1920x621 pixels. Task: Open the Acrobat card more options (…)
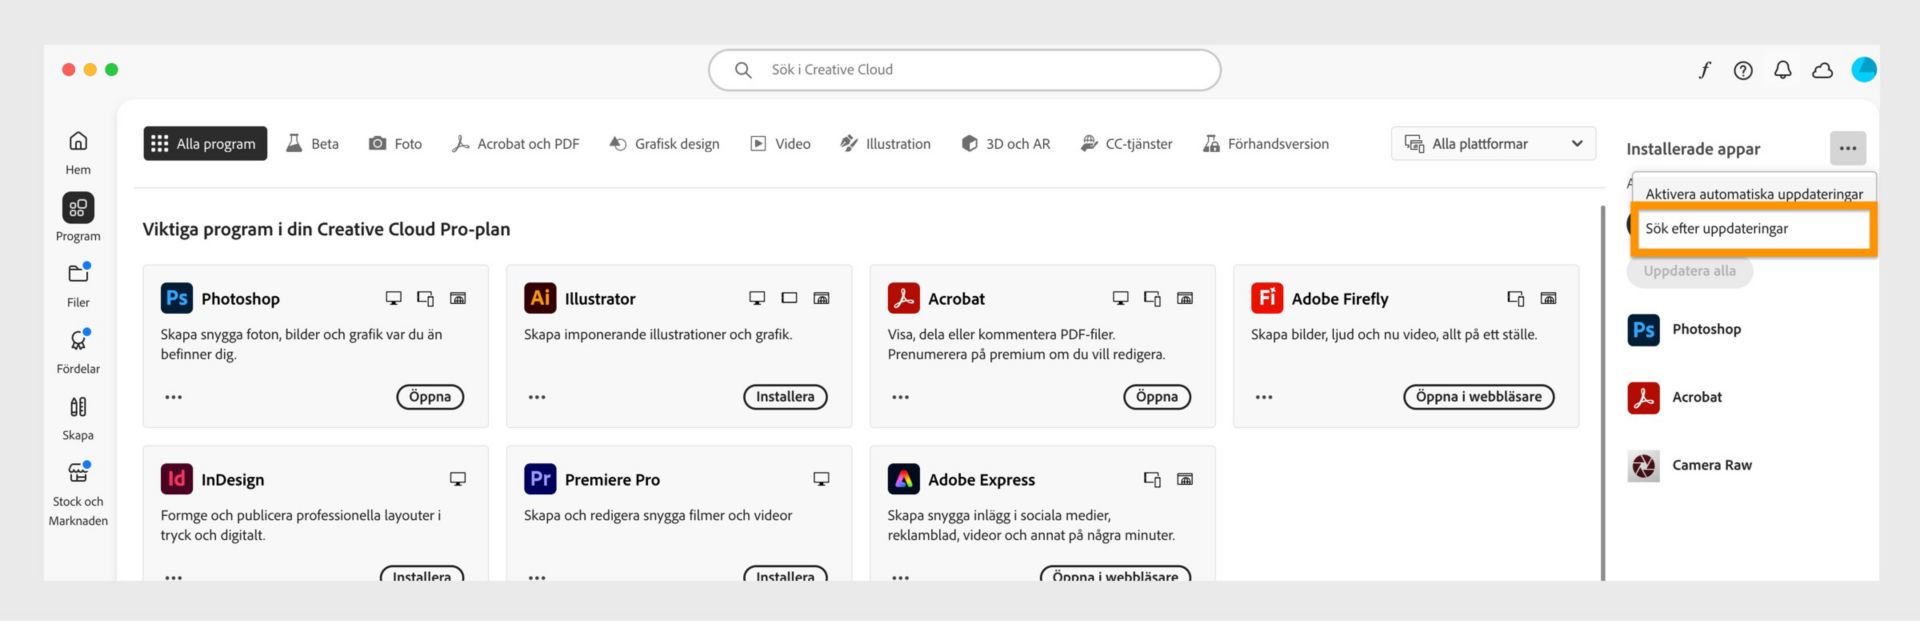point(900,397)
